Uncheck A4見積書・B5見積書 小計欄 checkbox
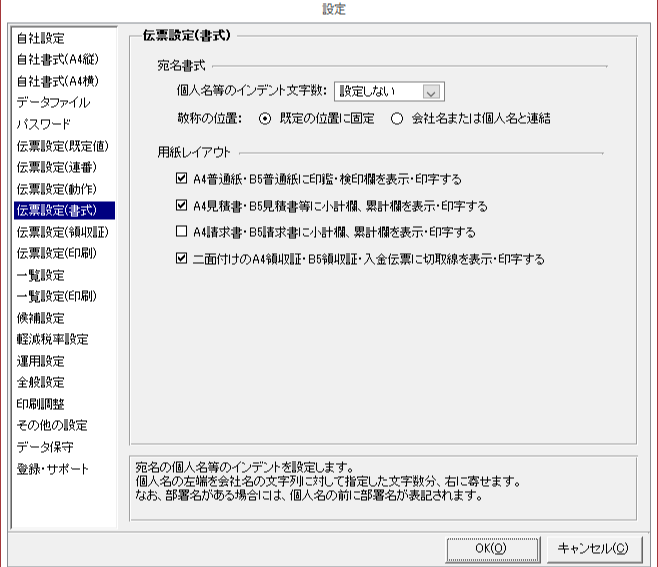This screenshot has width=658, height=567. (x=181, y=205)
